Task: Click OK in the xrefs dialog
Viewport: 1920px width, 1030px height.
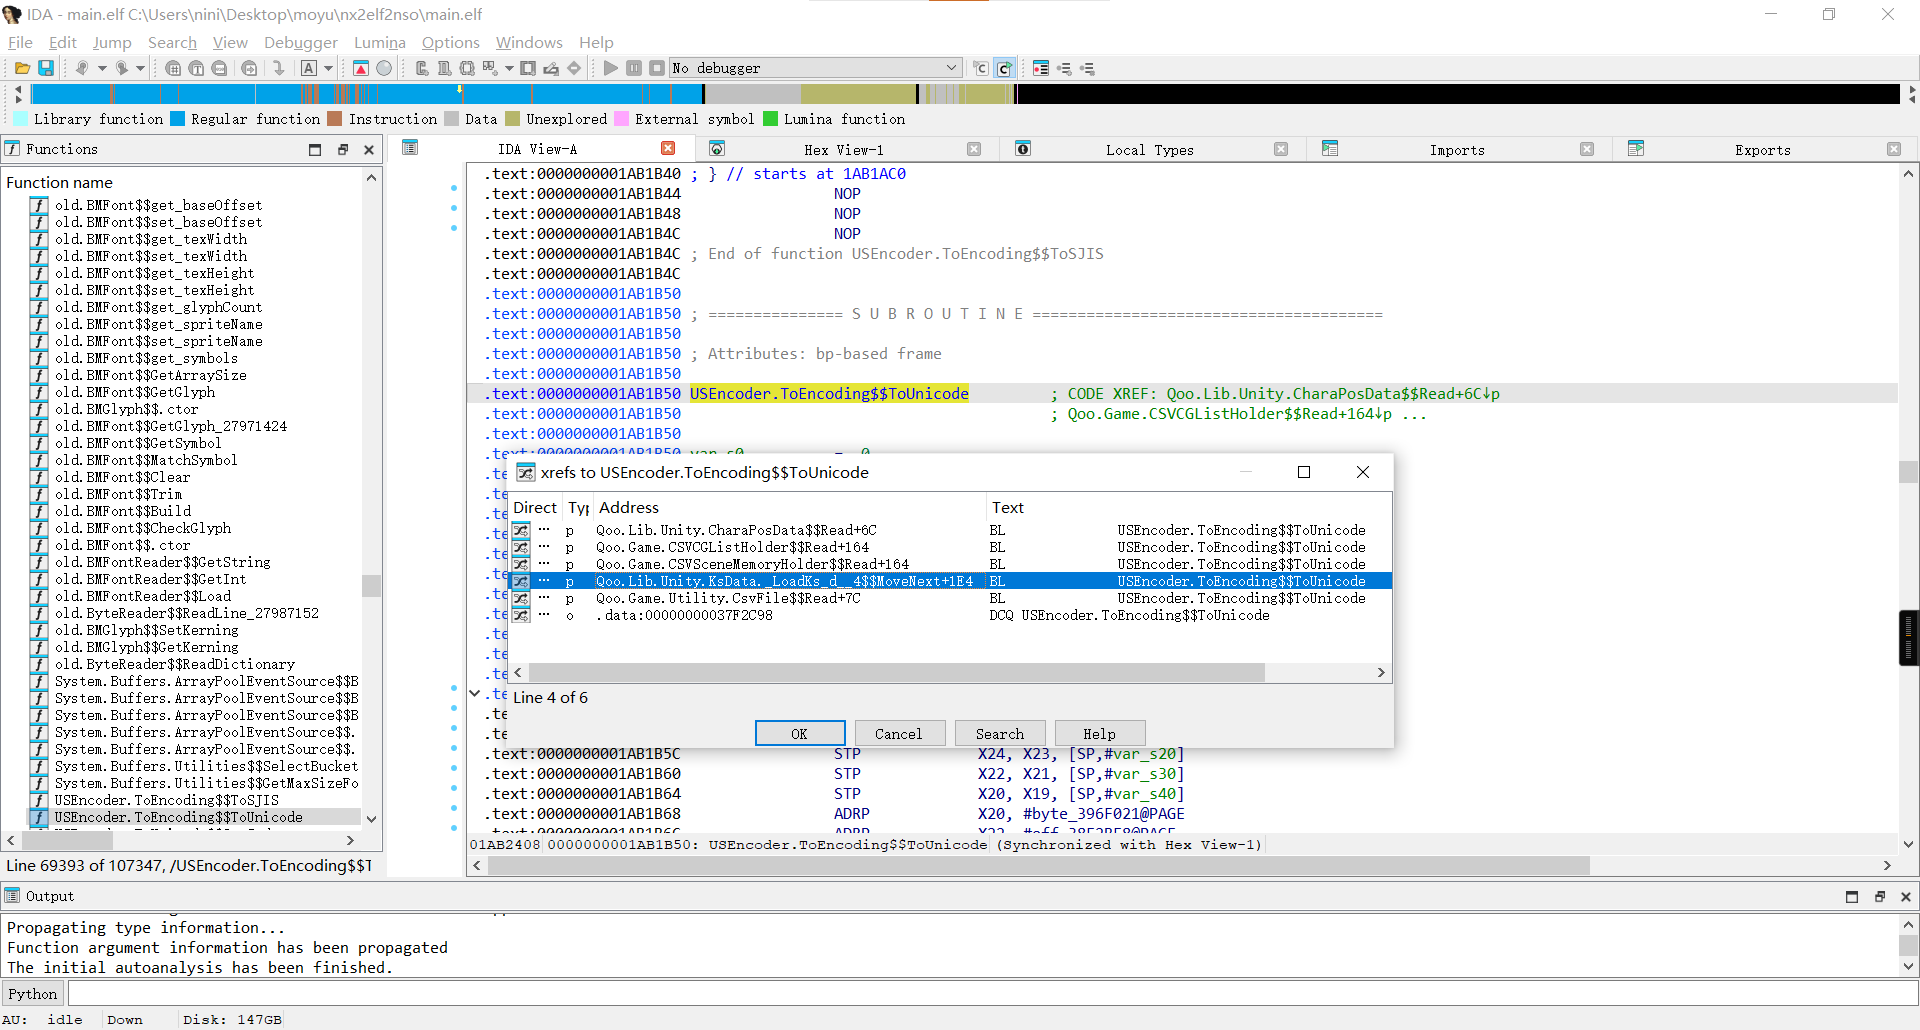Action: click(x=800, y=733)
